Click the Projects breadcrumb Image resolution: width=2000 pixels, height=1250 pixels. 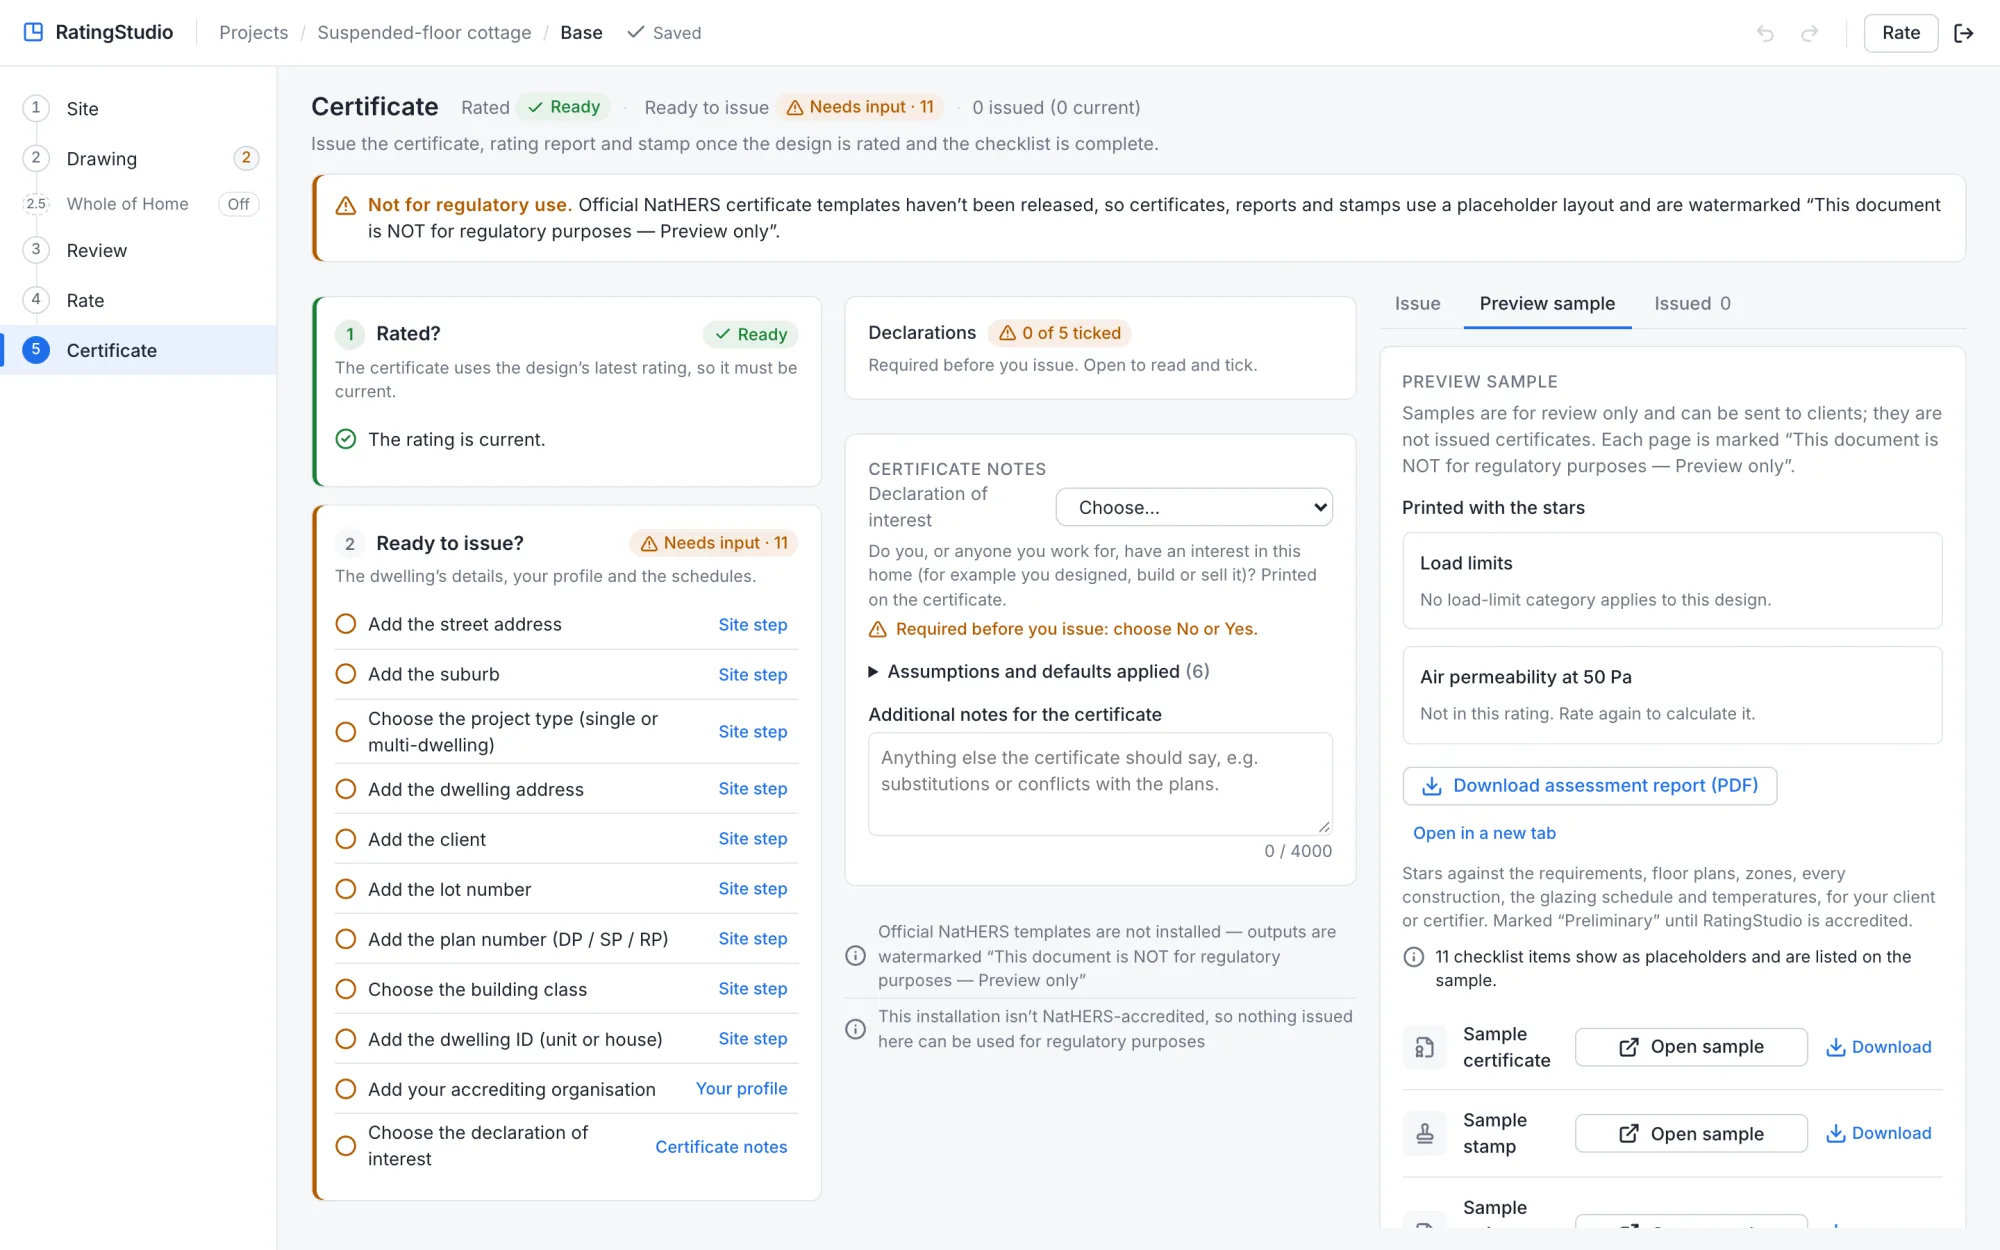click(x=253, y=32)
